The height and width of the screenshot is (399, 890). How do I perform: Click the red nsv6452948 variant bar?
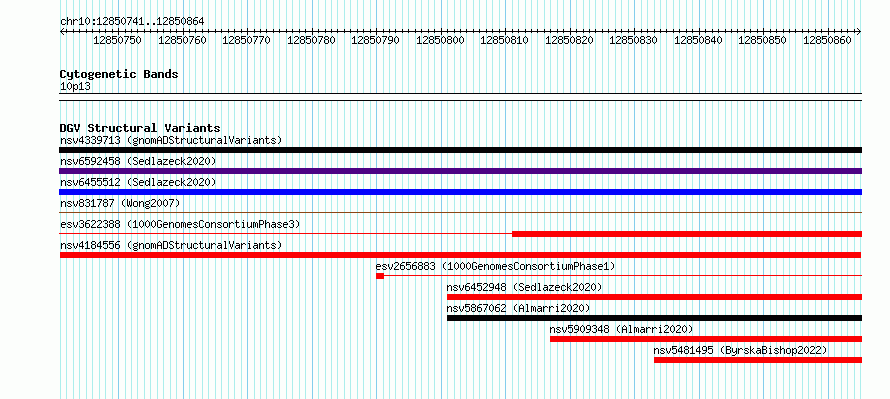tap(654, 297)
